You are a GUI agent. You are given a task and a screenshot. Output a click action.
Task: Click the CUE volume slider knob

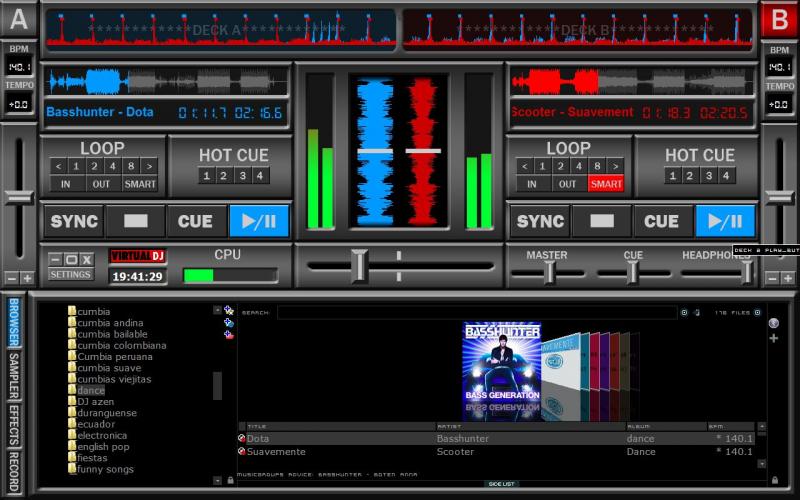(x=632, y=272)
